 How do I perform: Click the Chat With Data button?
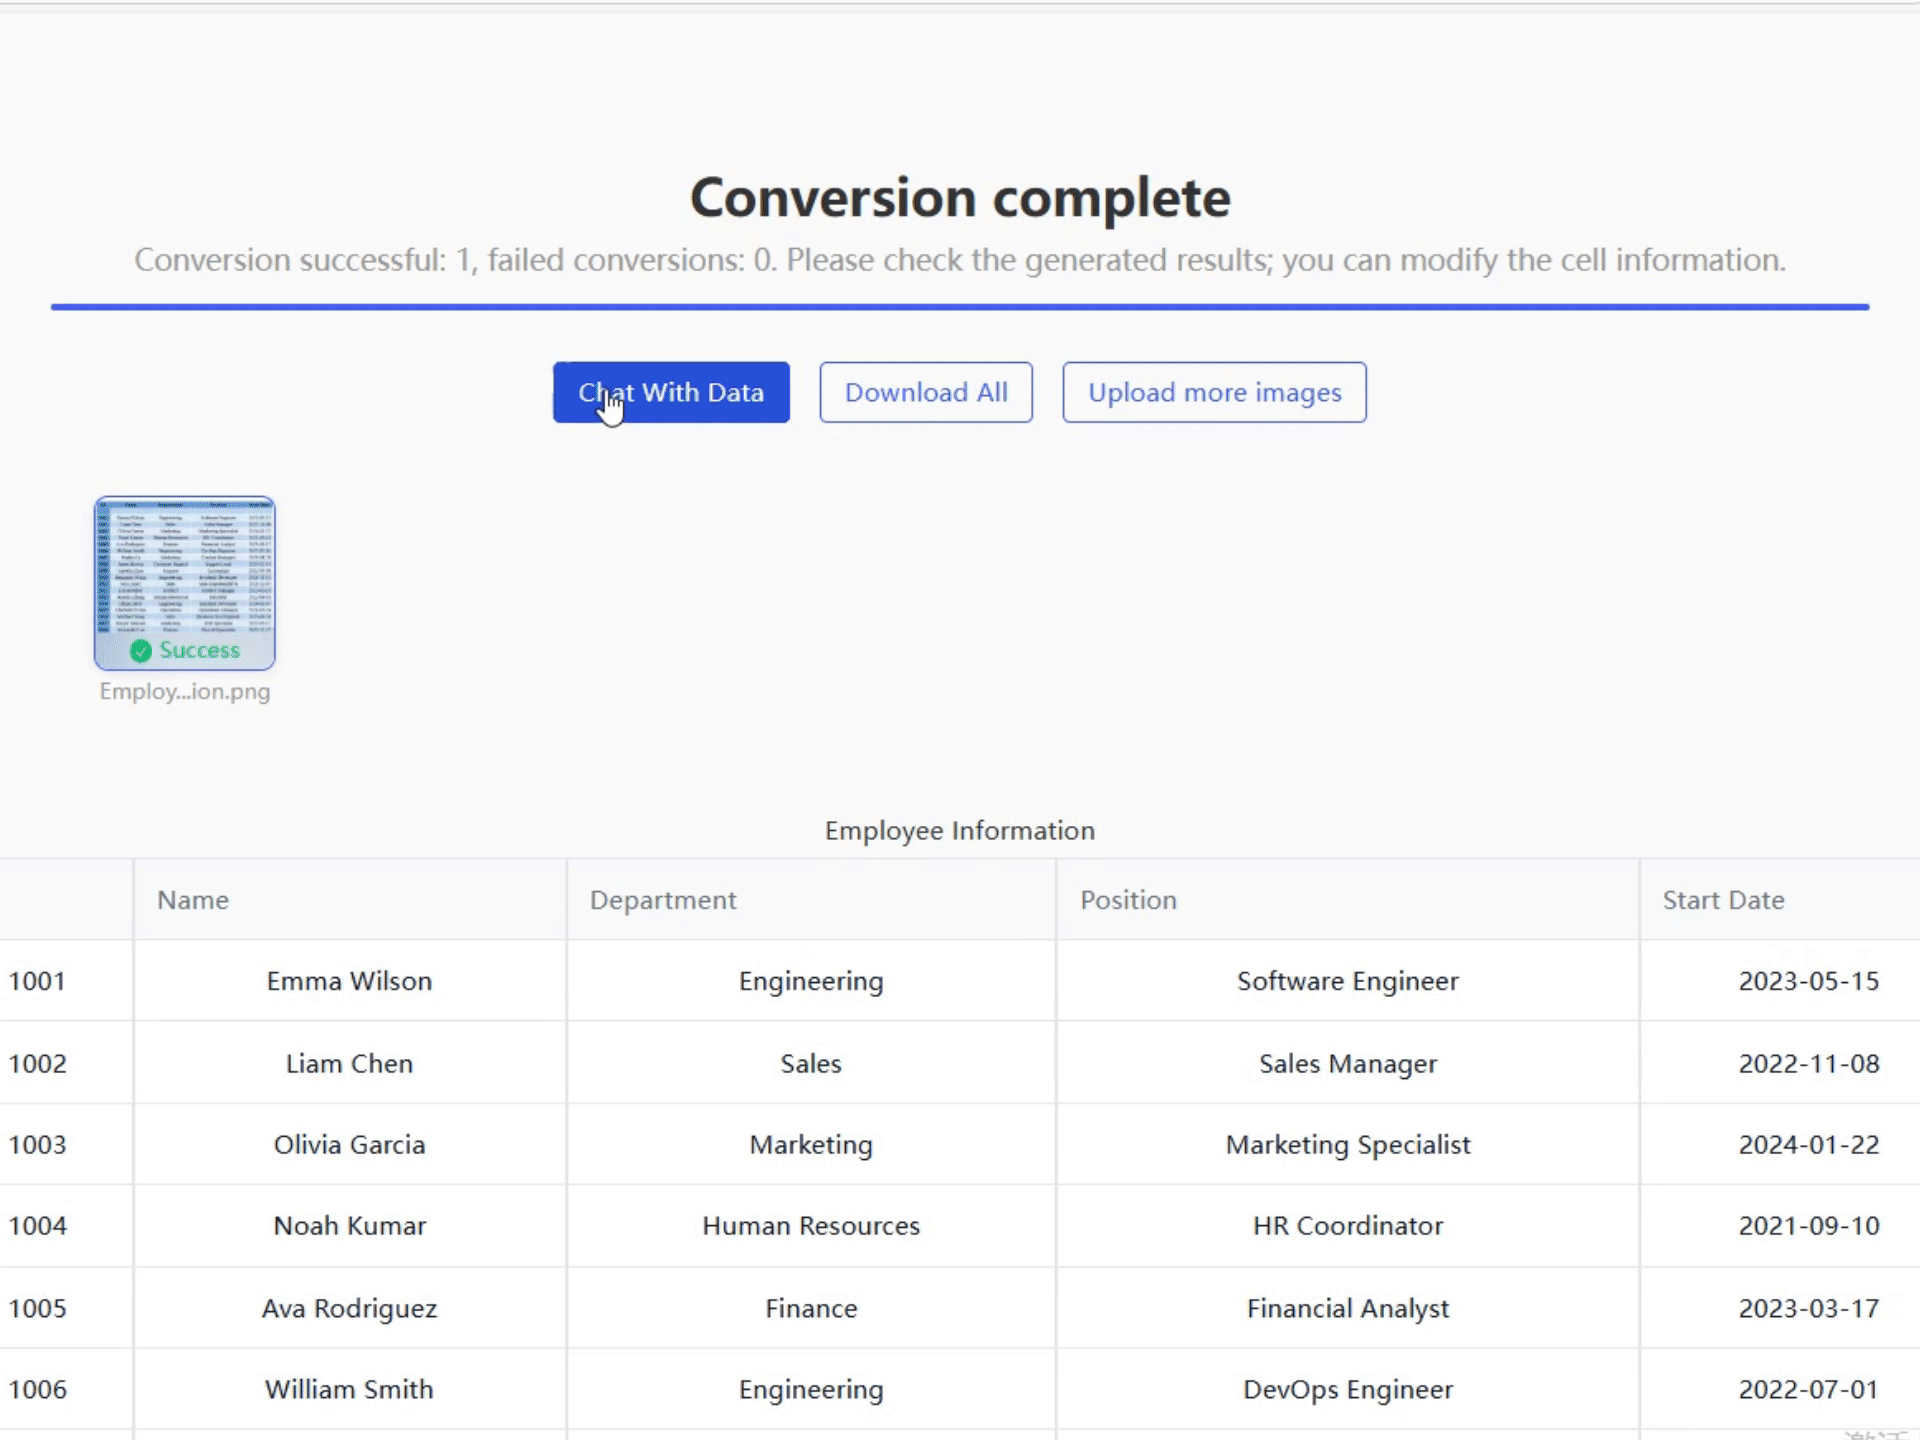coord(671,392)
